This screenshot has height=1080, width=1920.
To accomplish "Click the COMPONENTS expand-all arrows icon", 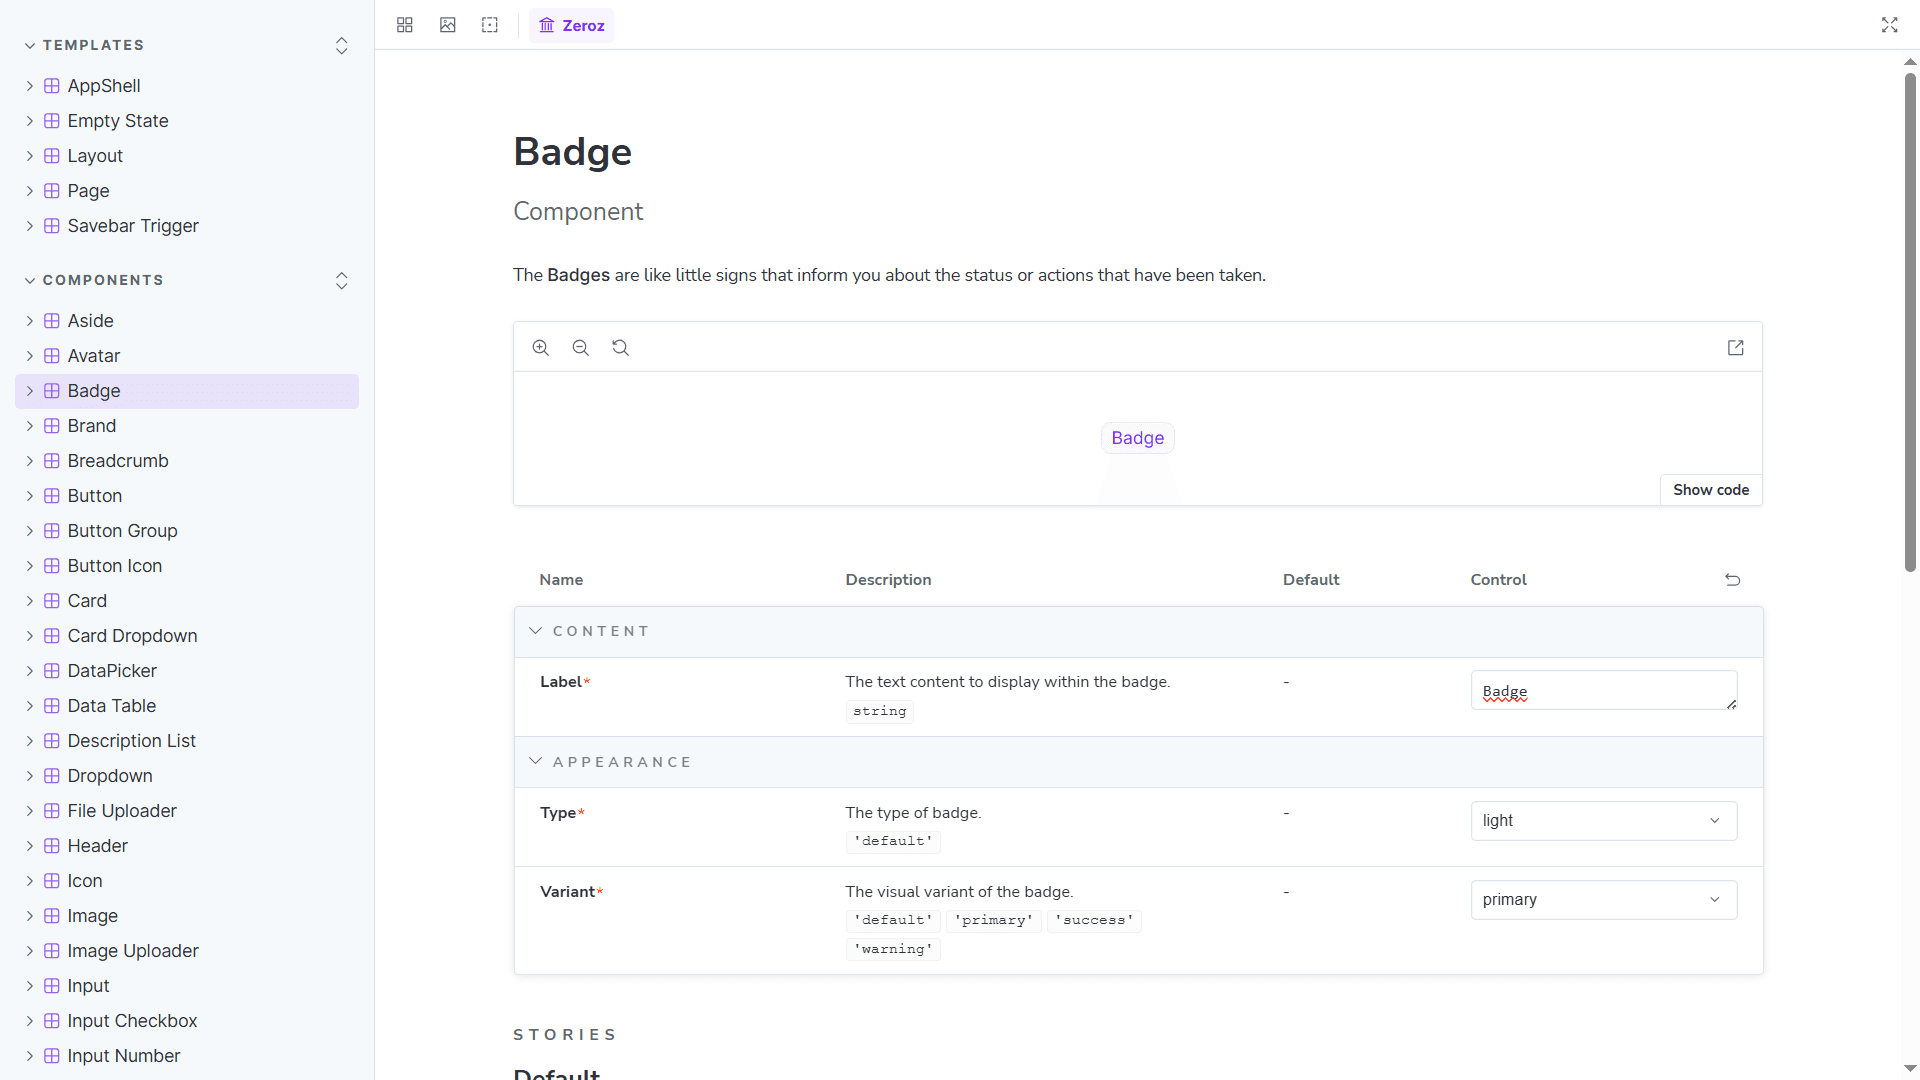I will pos(342,281).
